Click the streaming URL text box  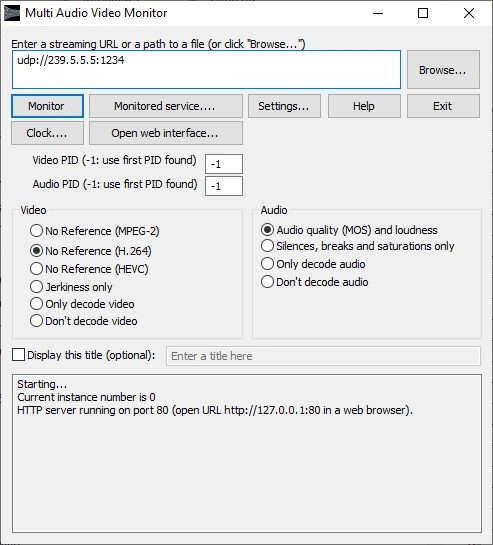coord(207,70)
